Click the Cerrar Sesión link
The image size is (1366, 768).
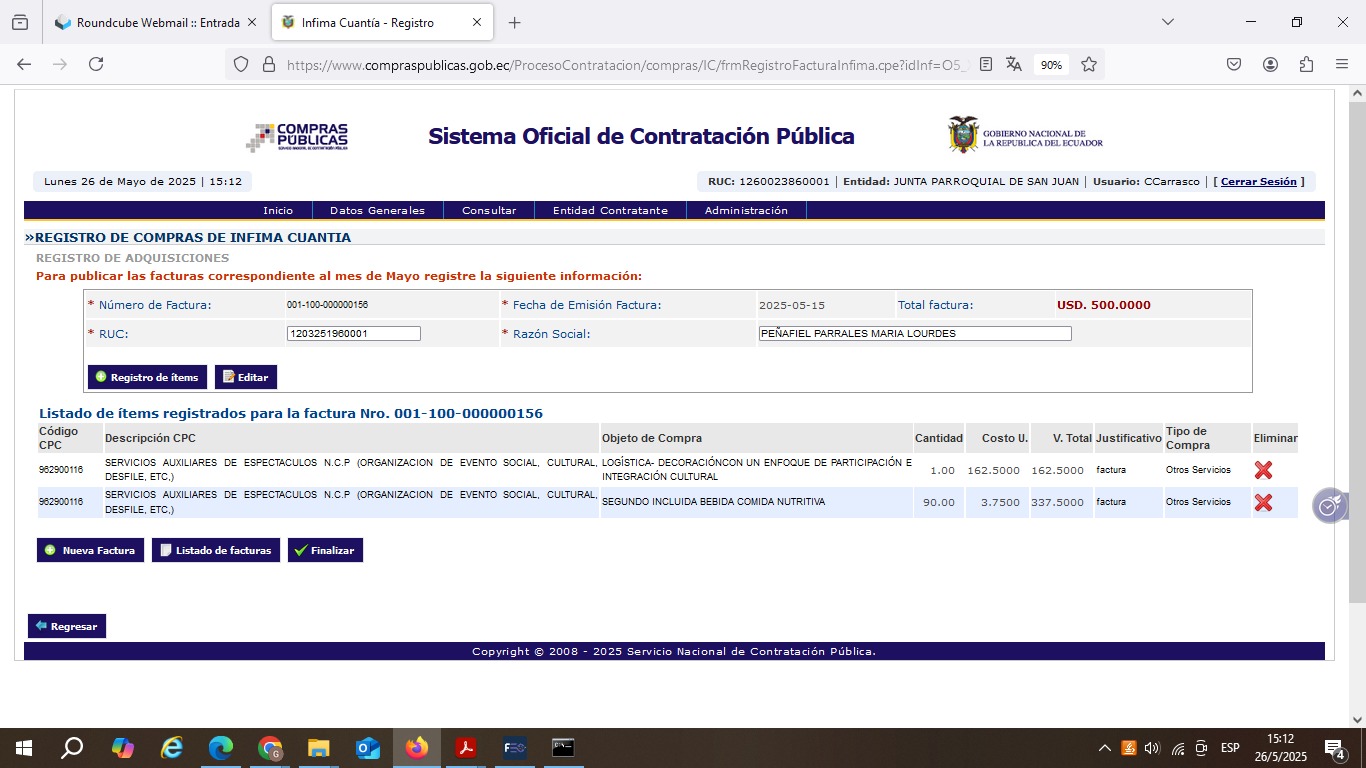pos(1258,182)
